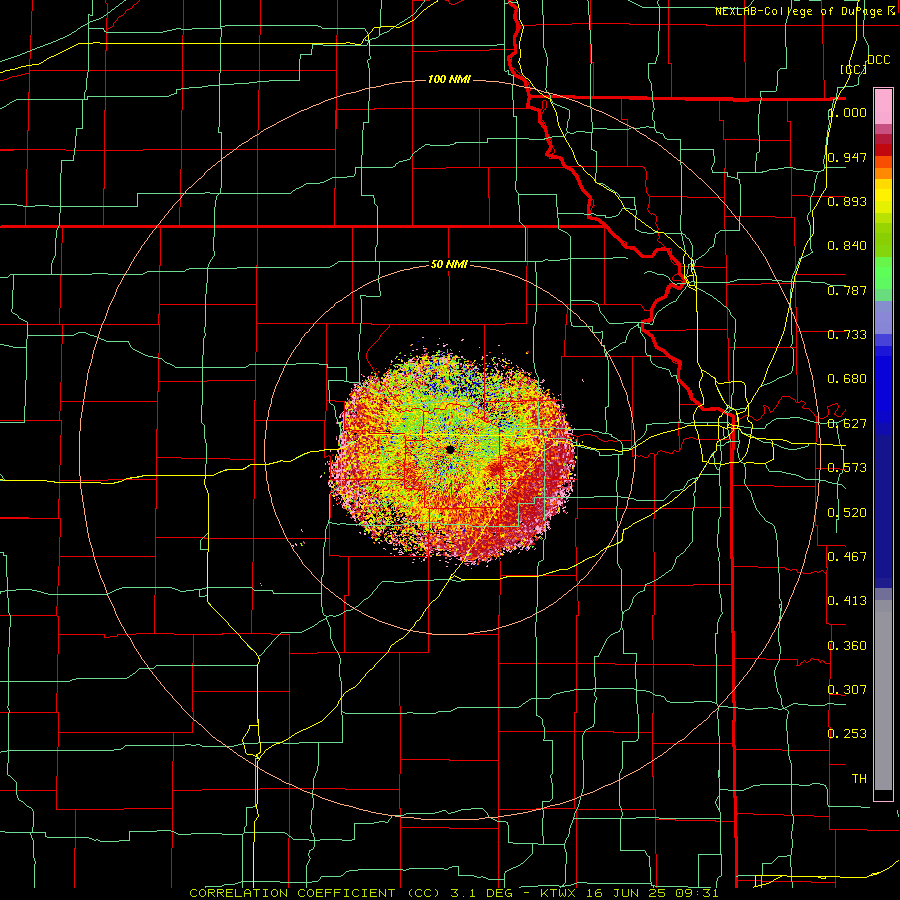Click the KTWX radar site black dot
The width and height of the screenshot is (900, 900).
click(x=450, y=449)
